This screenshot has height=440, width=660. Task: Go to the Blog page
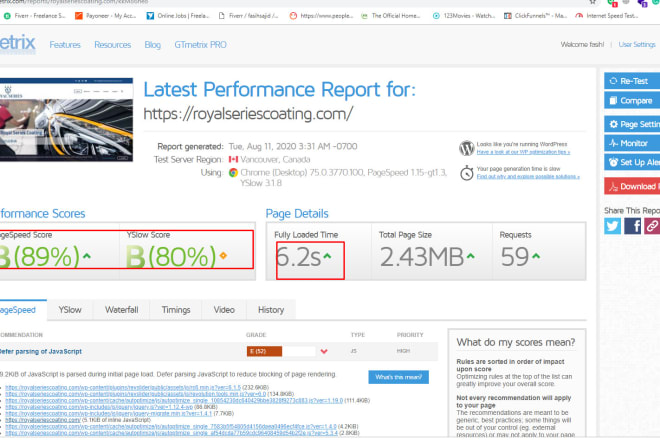tap(152, 45)
